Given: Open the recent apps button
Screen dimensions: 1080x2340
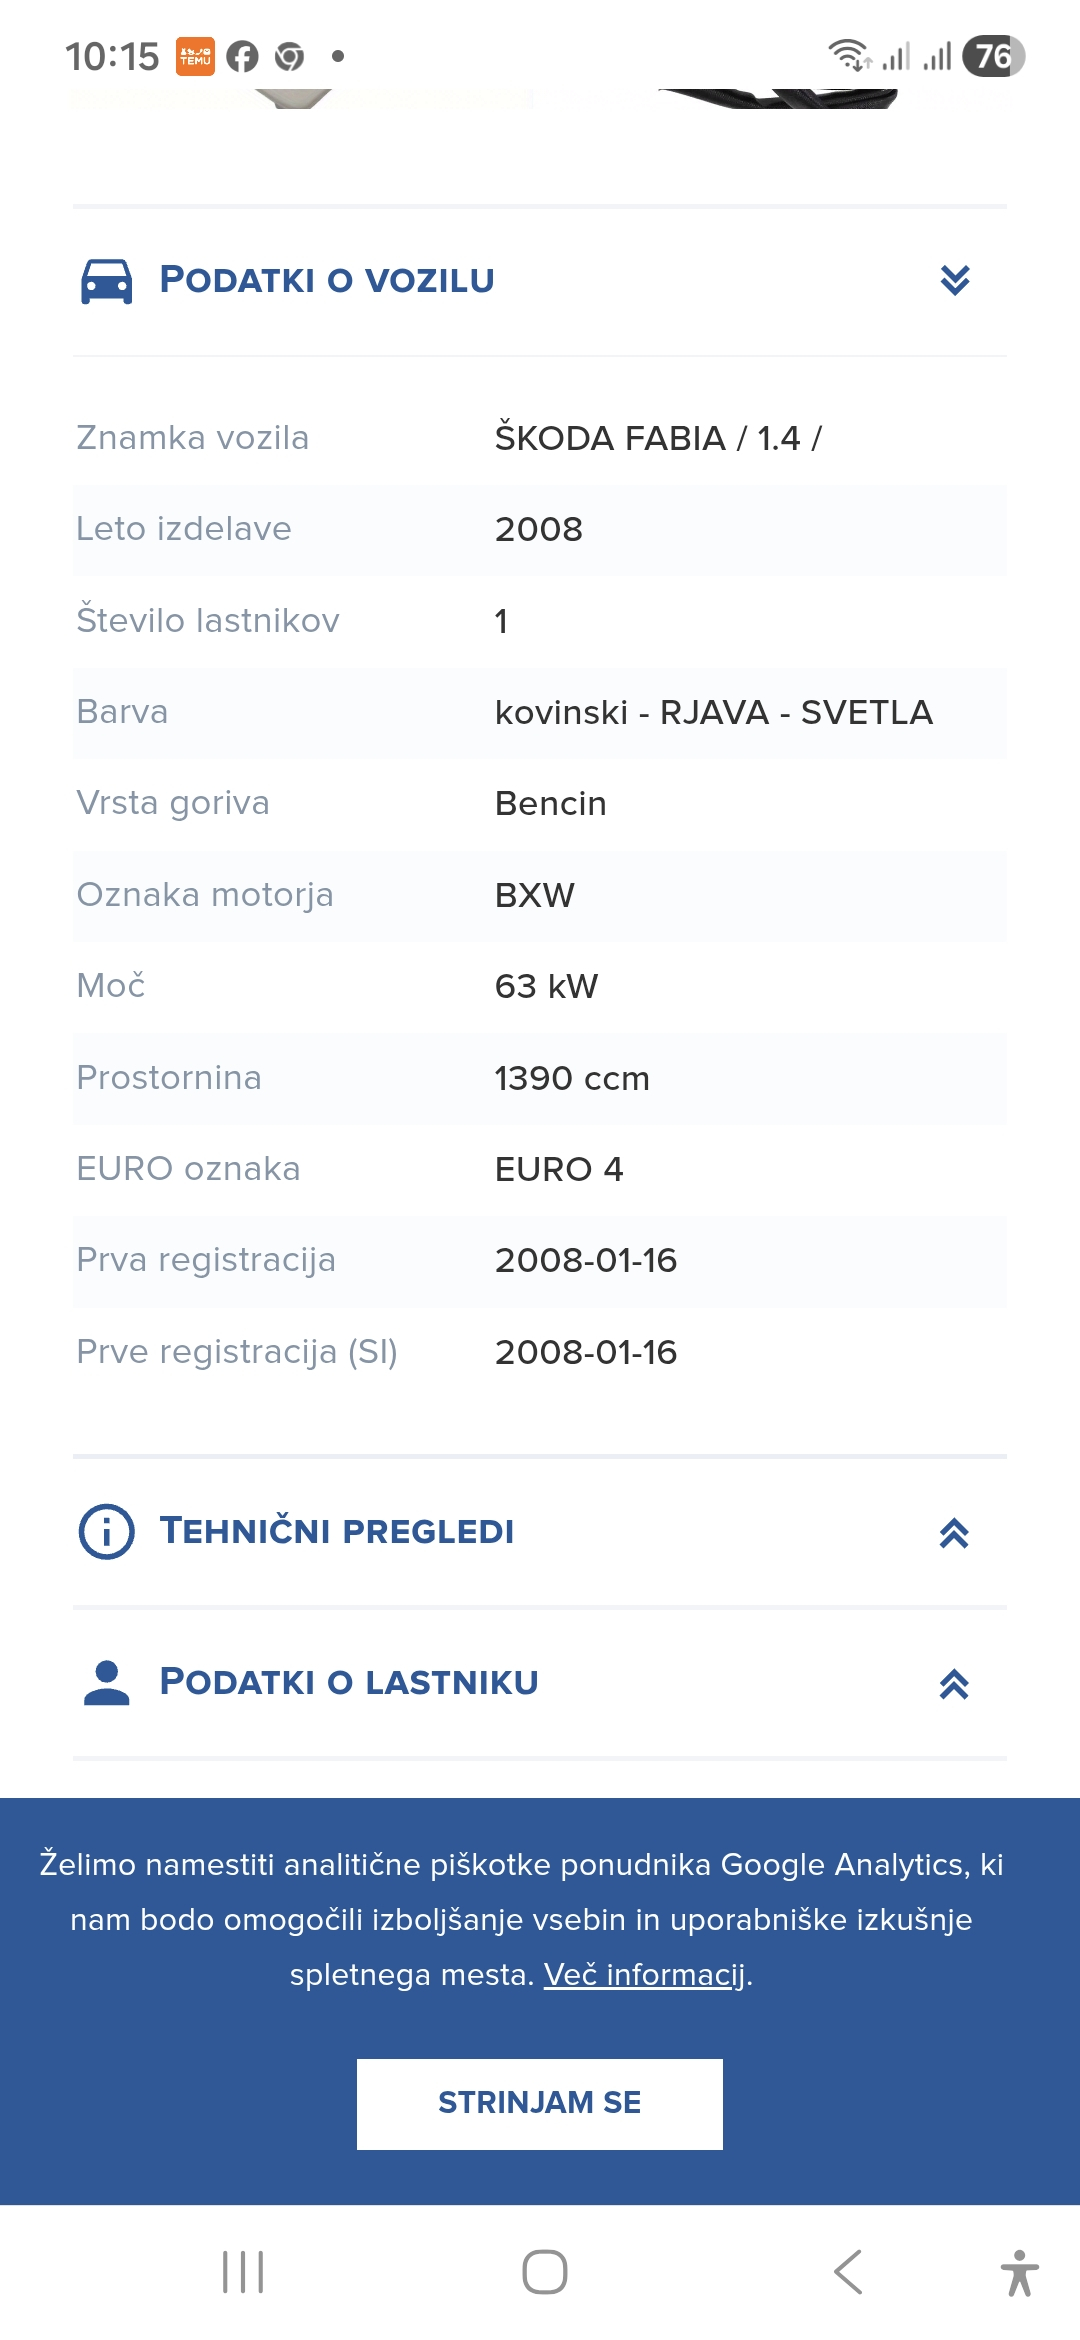Looking at the screenshot, I should coord(243,2272).
